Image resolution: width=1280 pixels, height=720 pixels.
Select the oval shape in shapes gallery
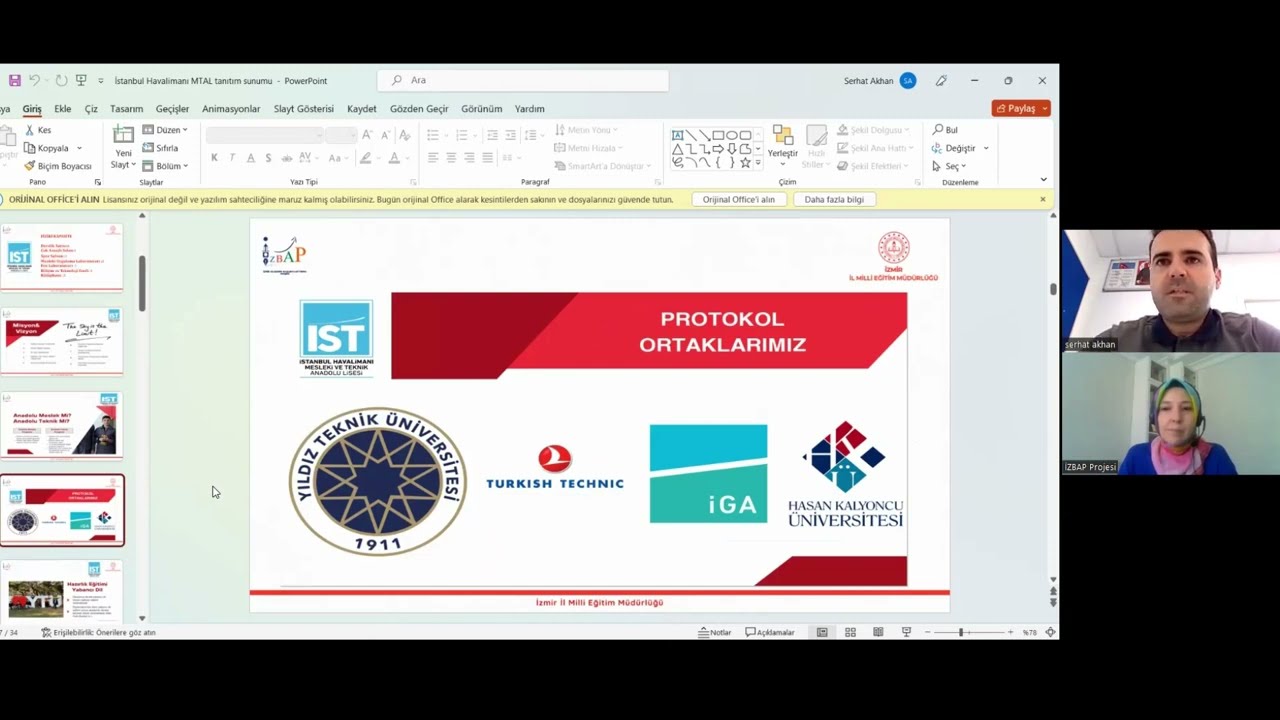click(x=732, y=135)
